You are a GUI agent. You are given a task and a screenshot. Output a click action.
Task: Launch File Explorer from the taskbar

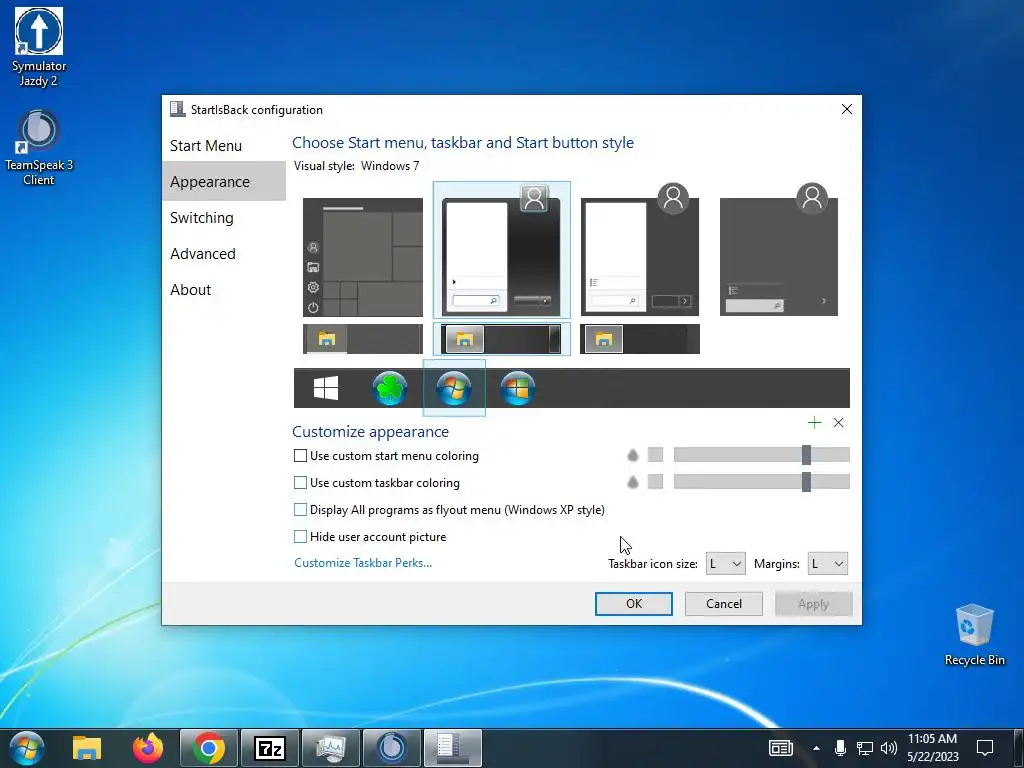[87, 748]
